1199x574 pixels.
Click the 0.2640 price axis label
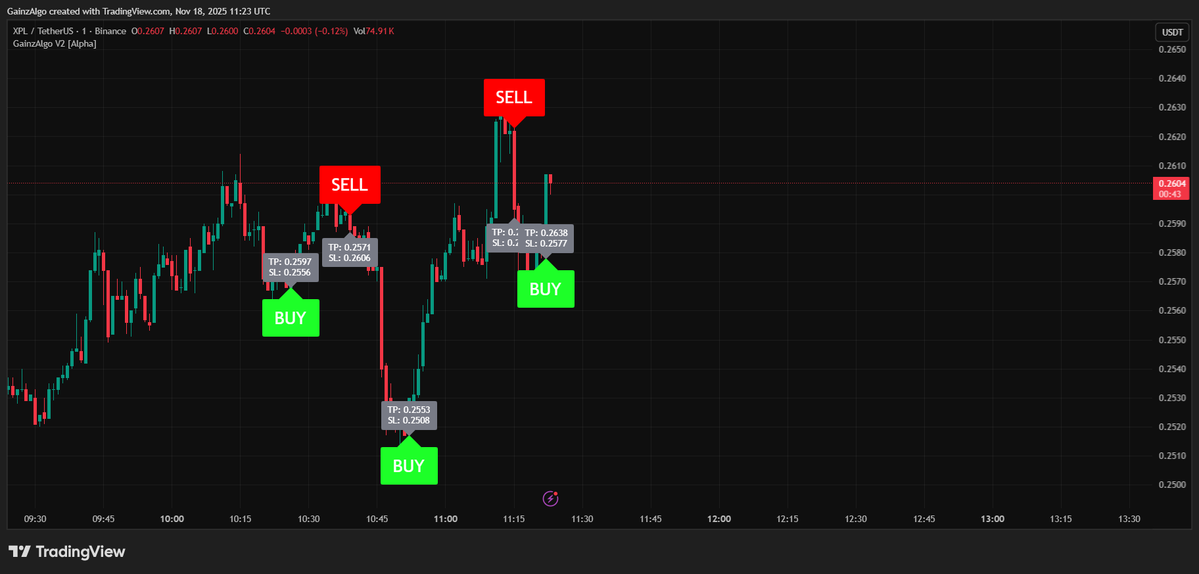(x=1171, y=79)
